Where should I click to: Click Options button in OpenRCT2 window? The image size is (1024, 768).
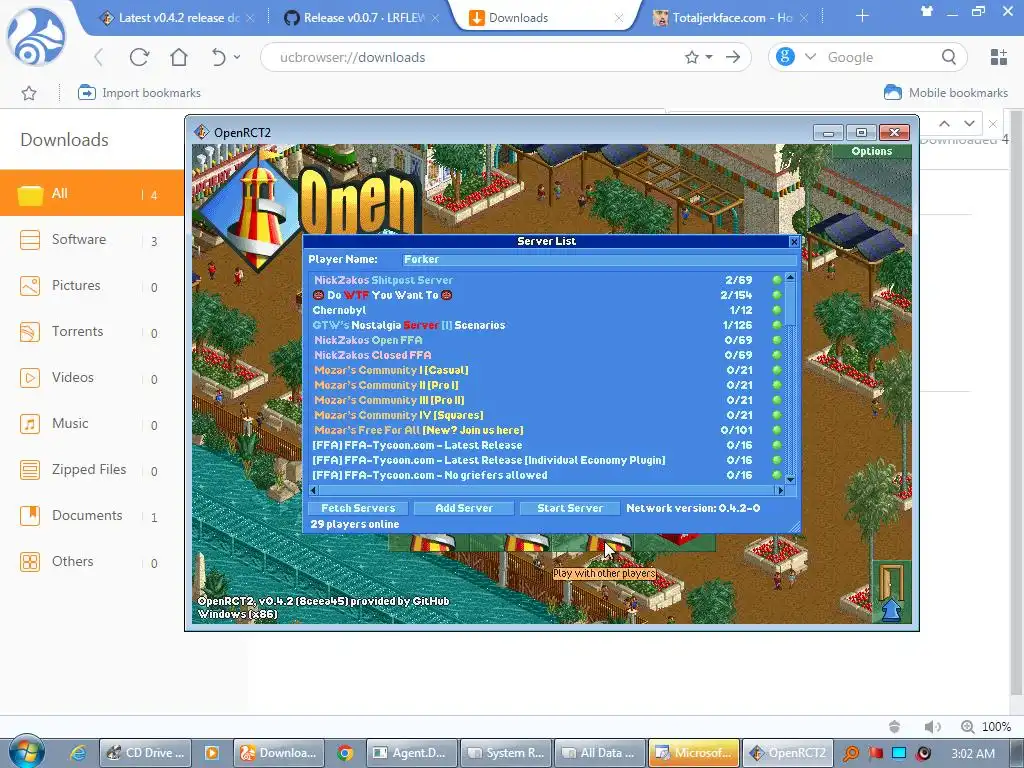click(872, 152)
